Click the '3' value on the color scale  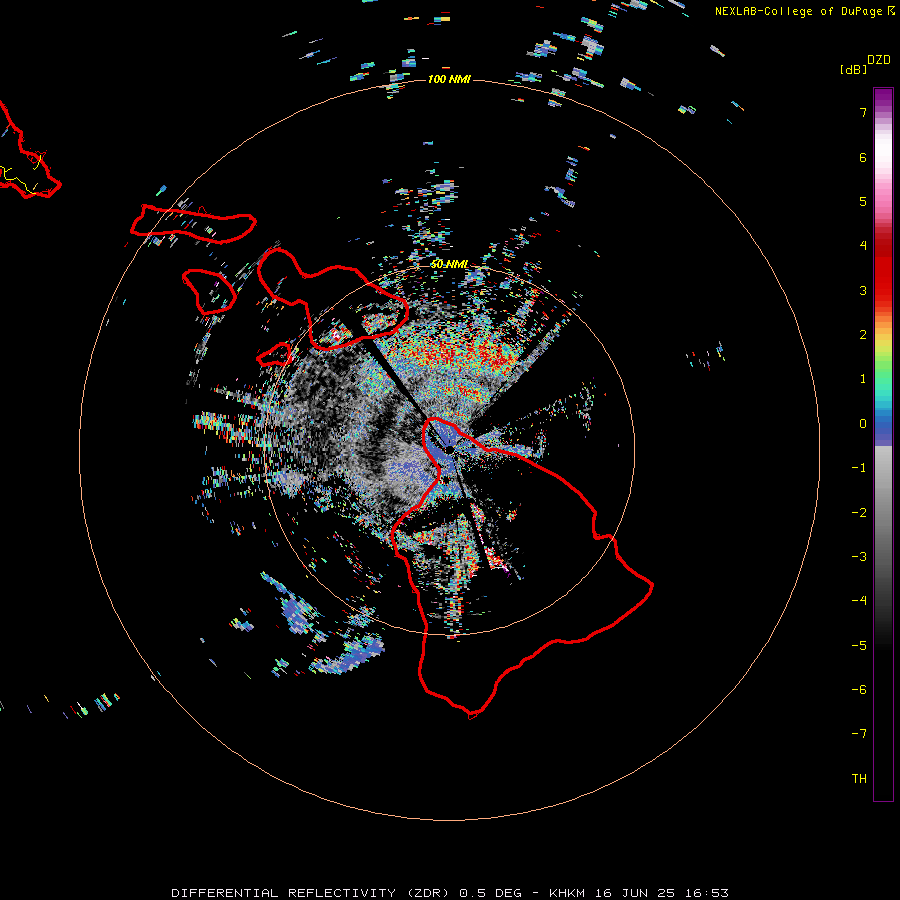click(863, 290)
